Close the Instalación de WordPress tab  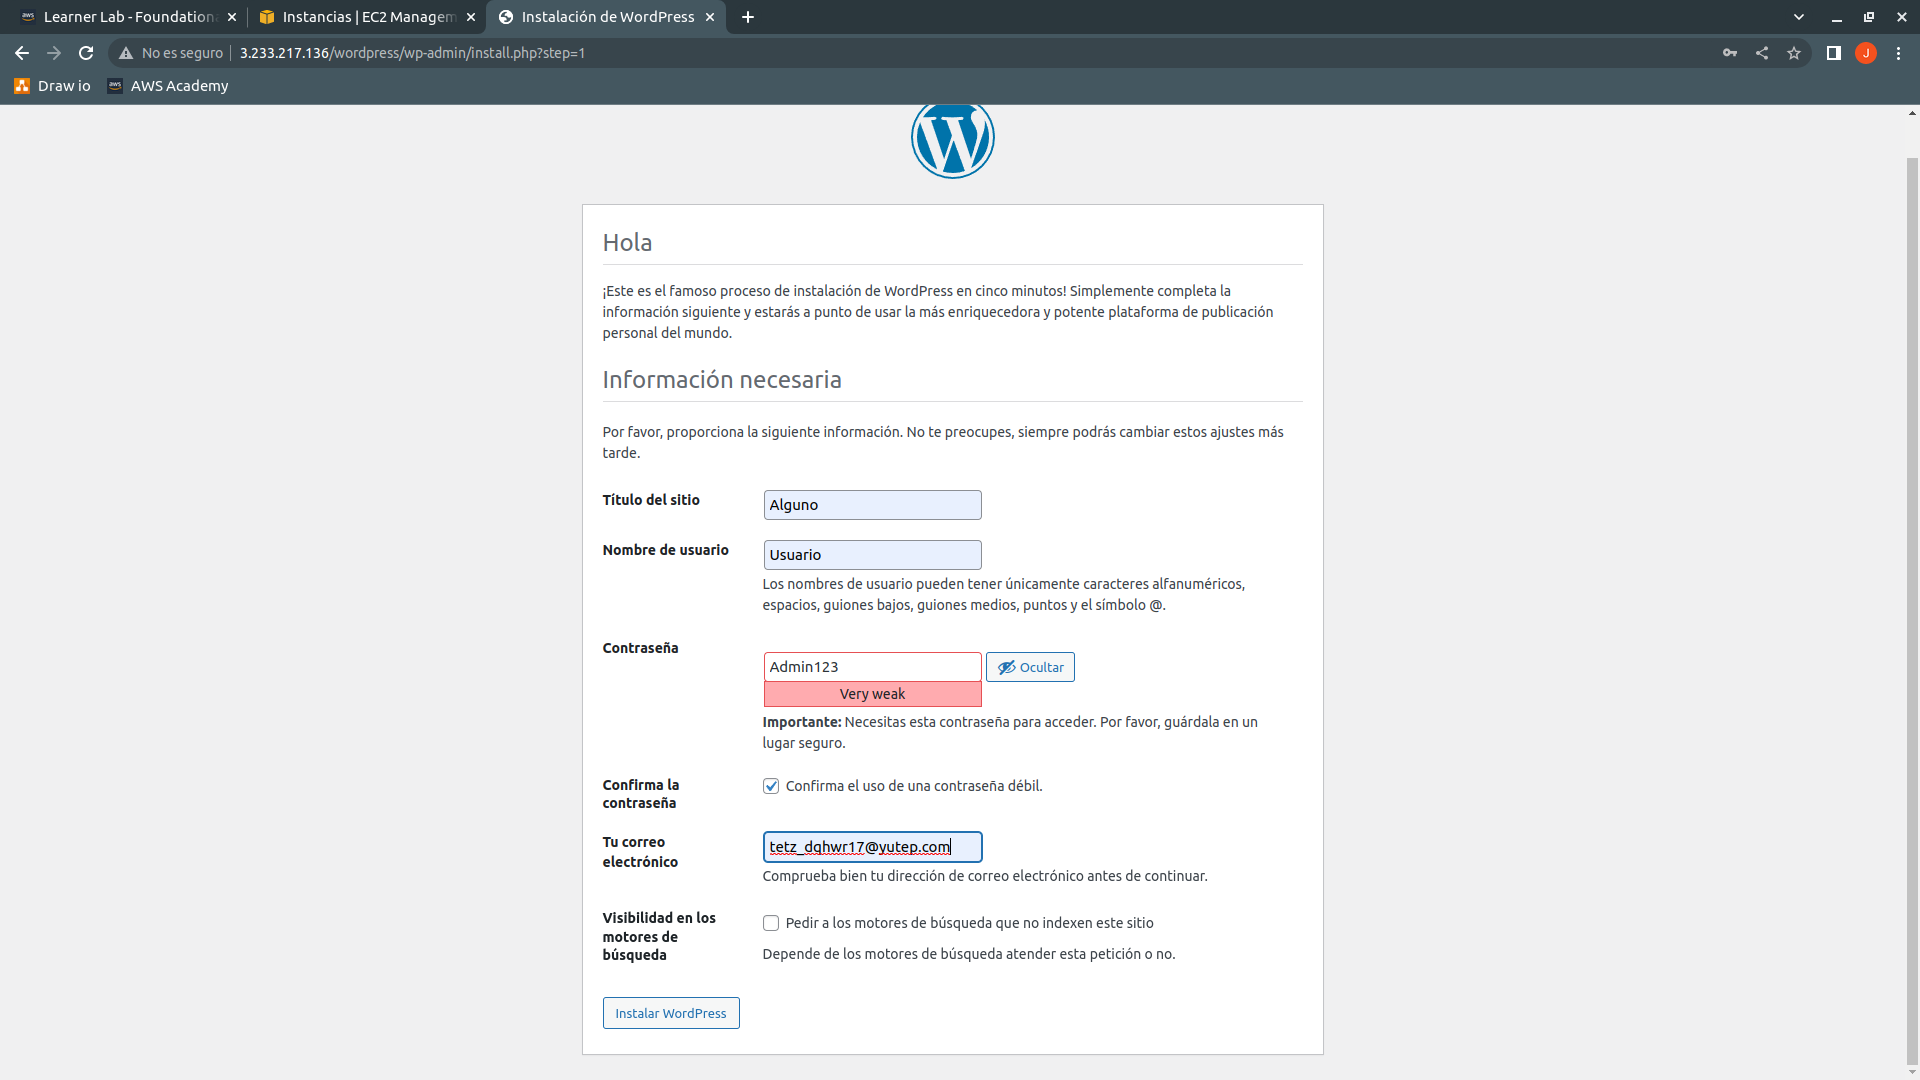710,17
